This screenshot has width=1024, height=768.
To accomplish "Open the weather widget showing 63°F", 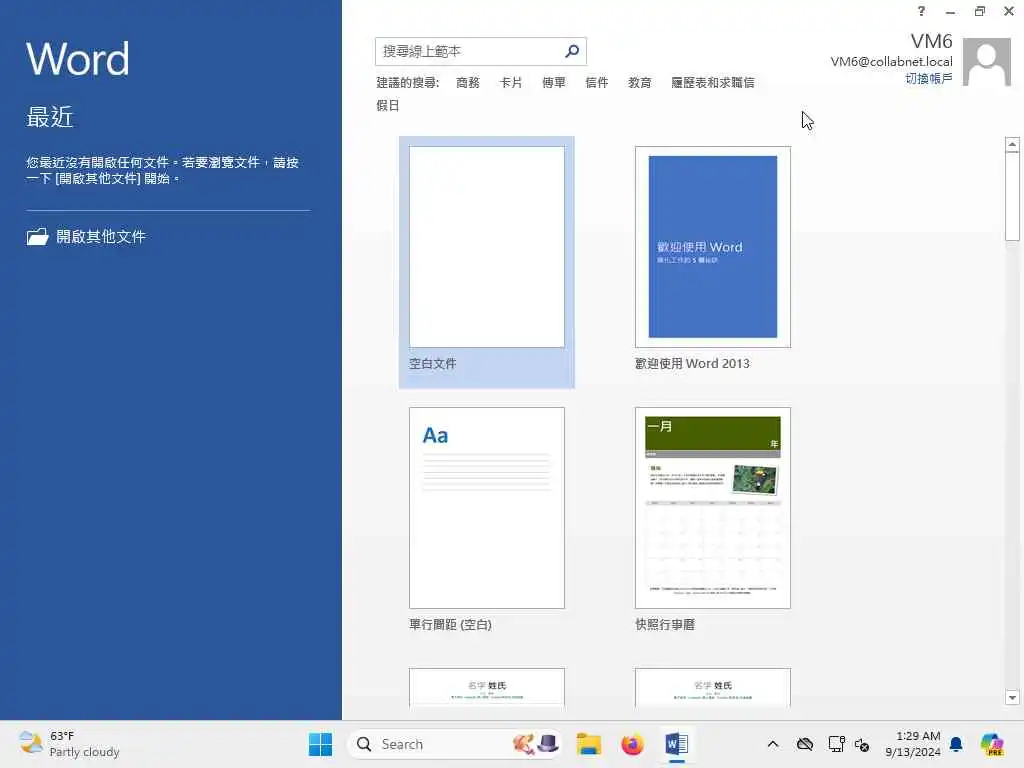I will pyautogui.click(x=69, y=744).
